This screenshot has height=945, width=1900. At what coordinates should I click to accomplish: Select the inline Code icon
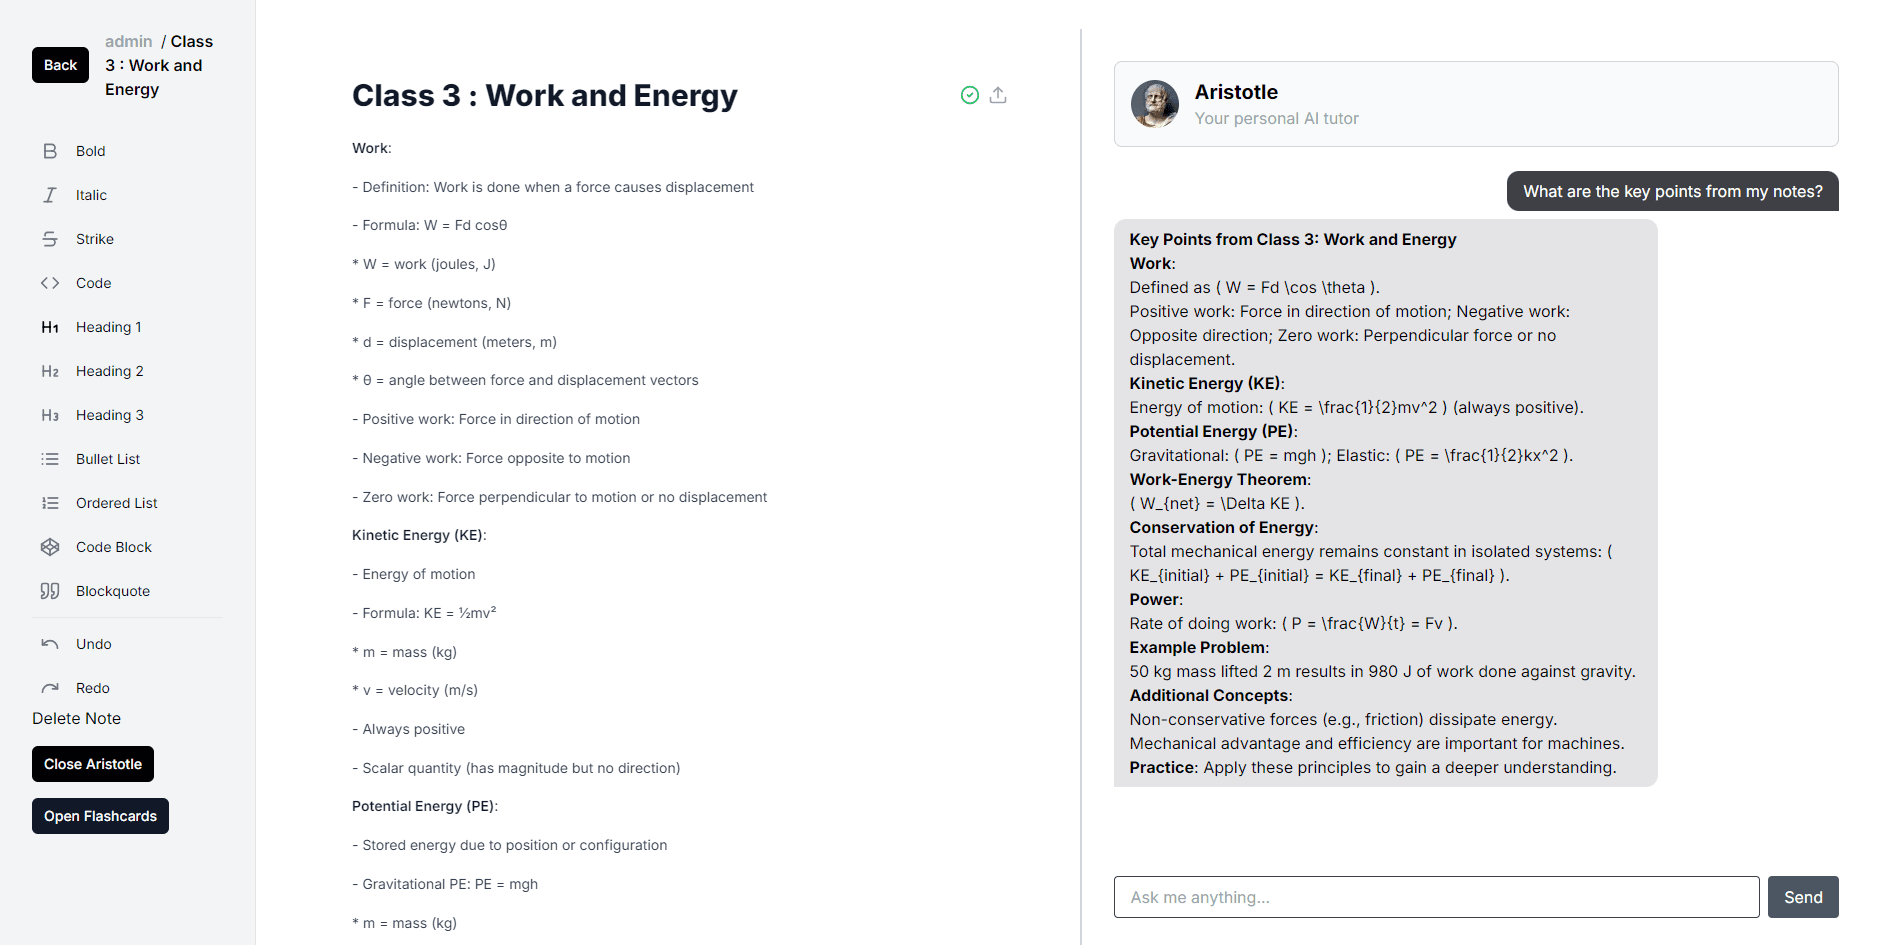50,283
